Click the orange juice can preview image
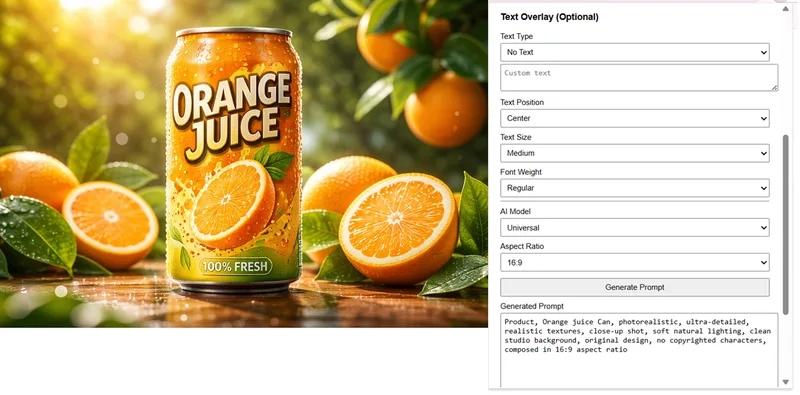This screenshot has height=395, width=800. click(244, 163)
